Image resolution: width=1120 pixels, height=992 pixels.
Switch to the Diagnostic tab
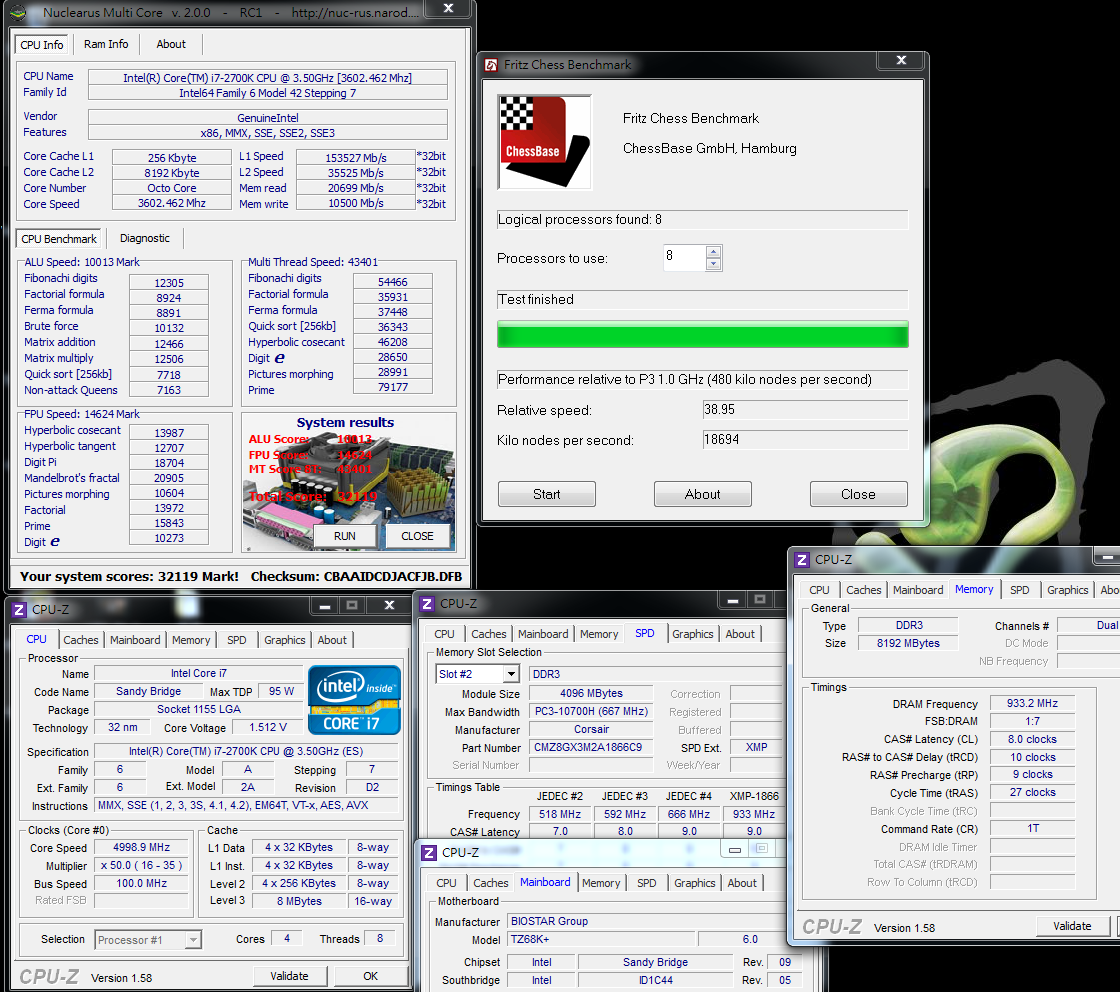(145, 239)
